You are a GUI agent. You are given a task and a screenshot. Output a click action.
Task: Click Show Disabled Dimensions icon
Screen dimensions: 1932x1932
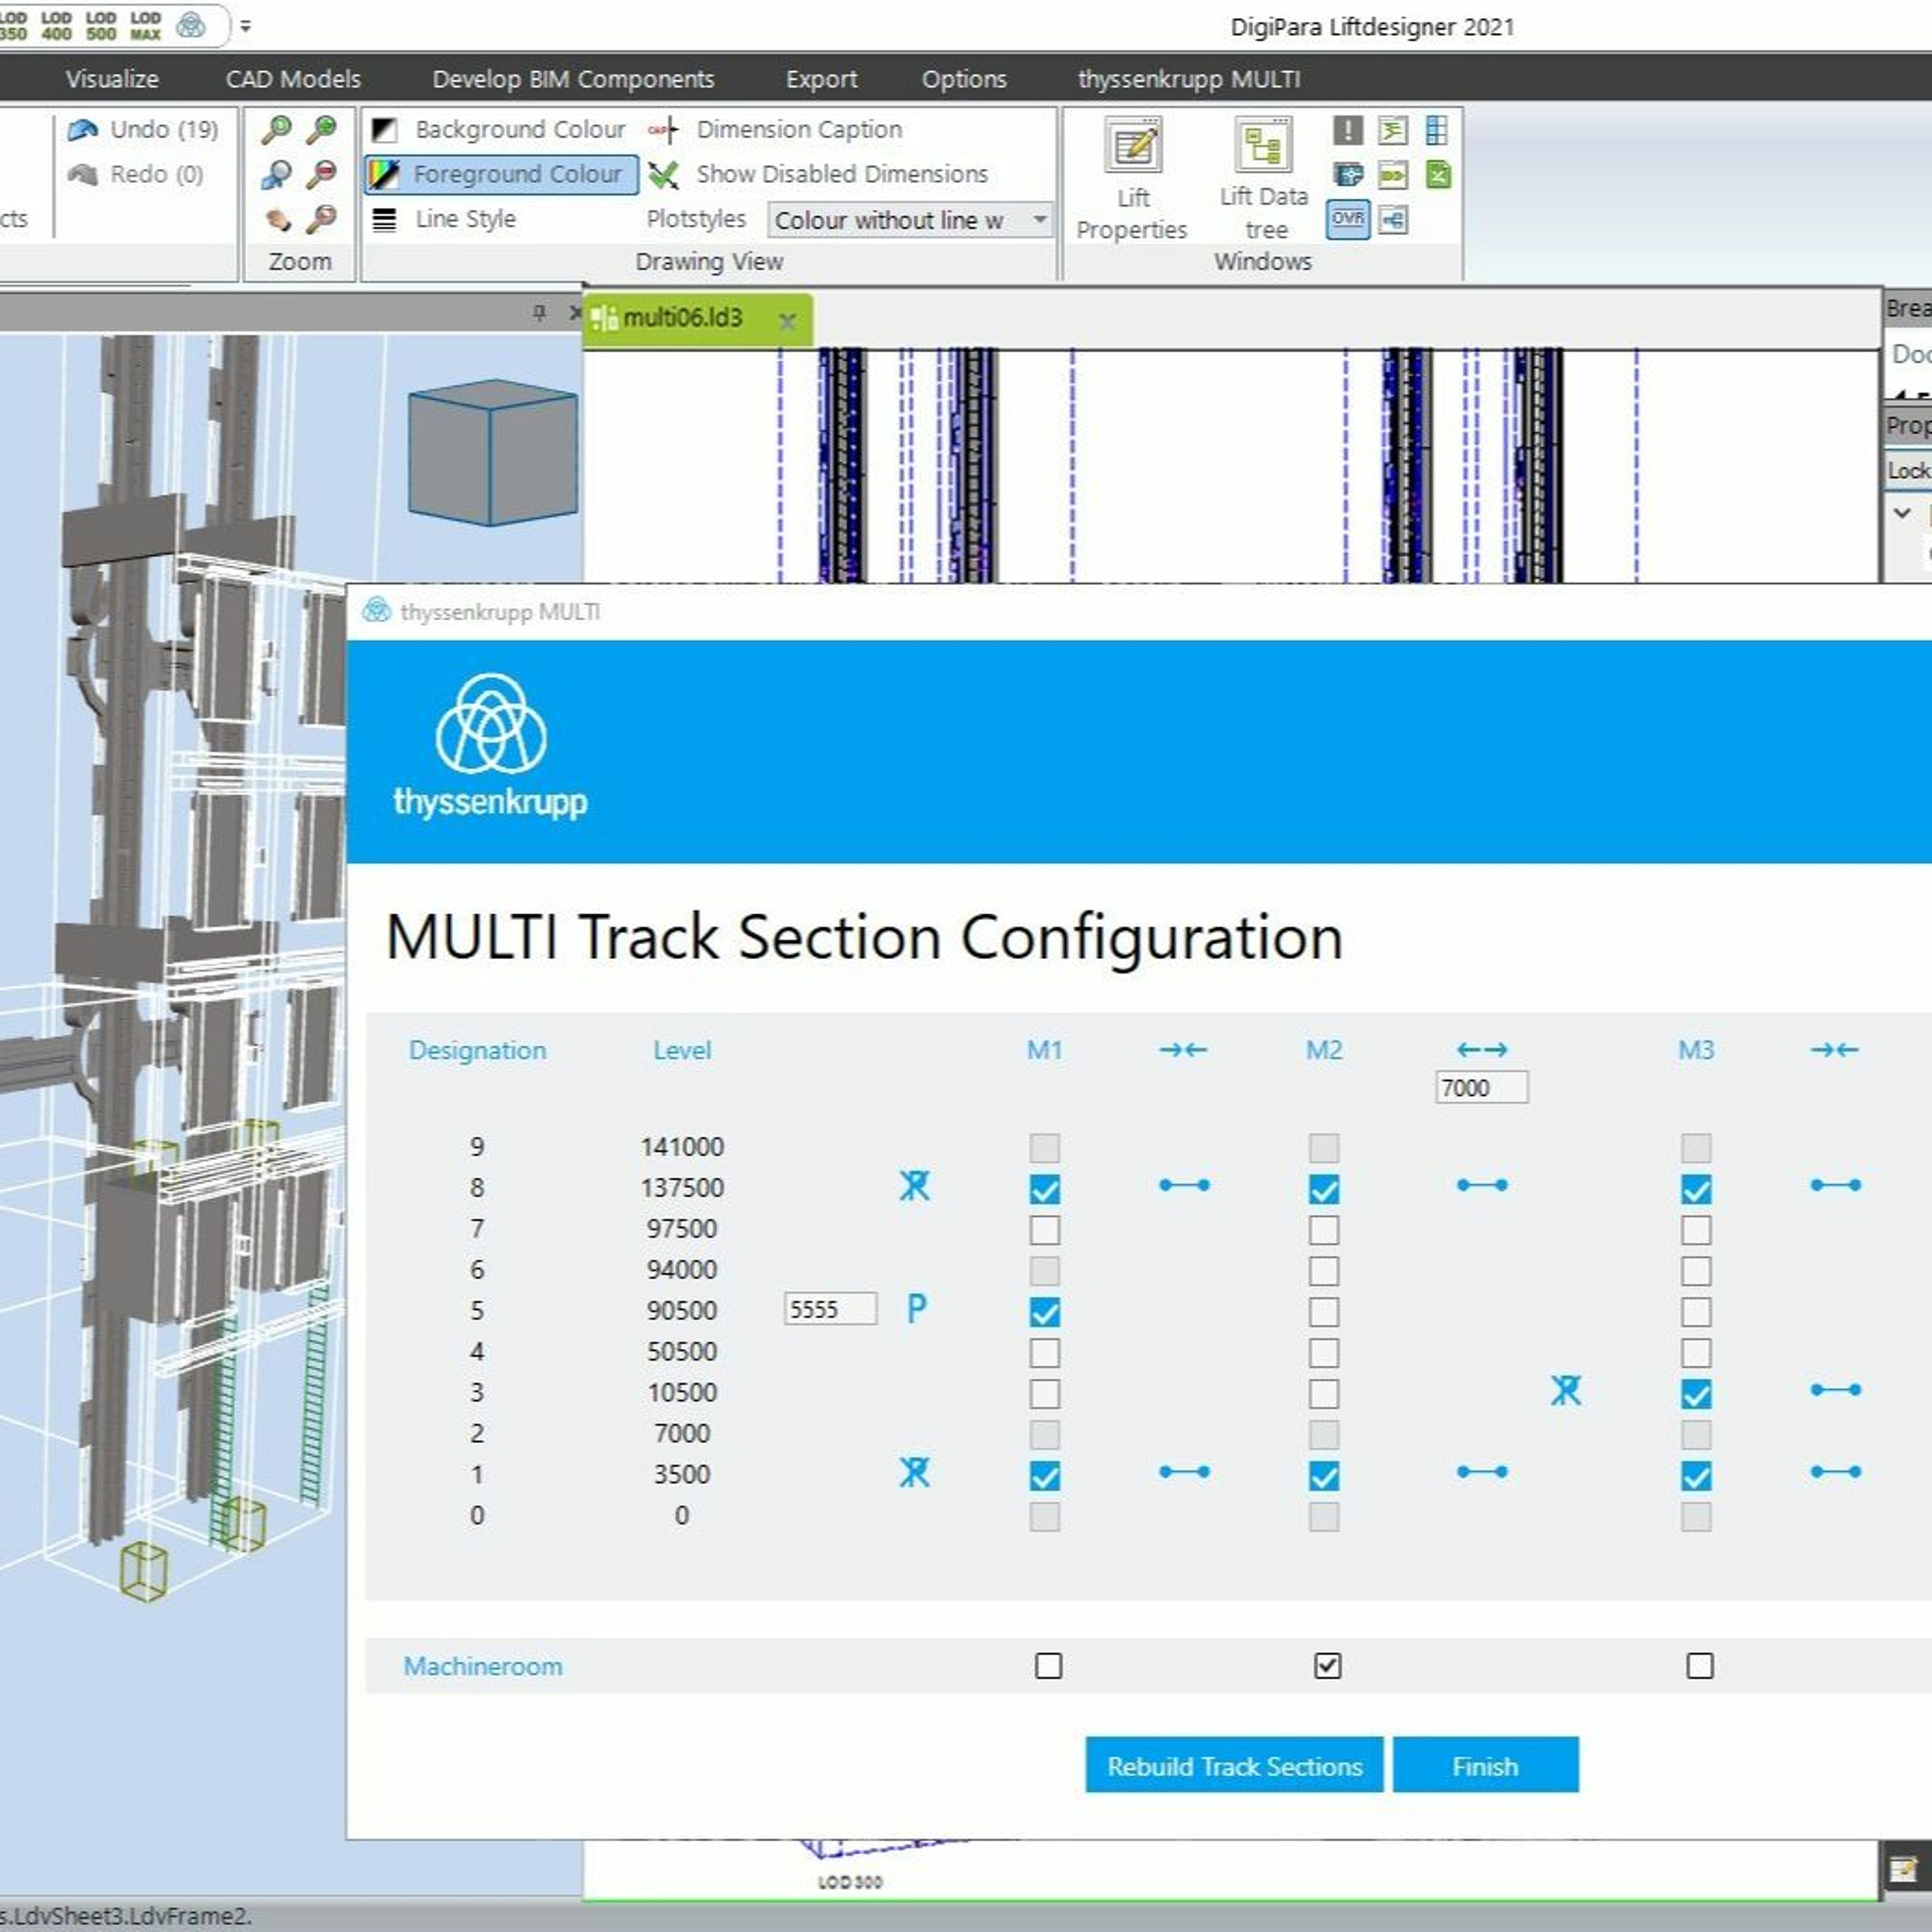click(x=663, y=175)
